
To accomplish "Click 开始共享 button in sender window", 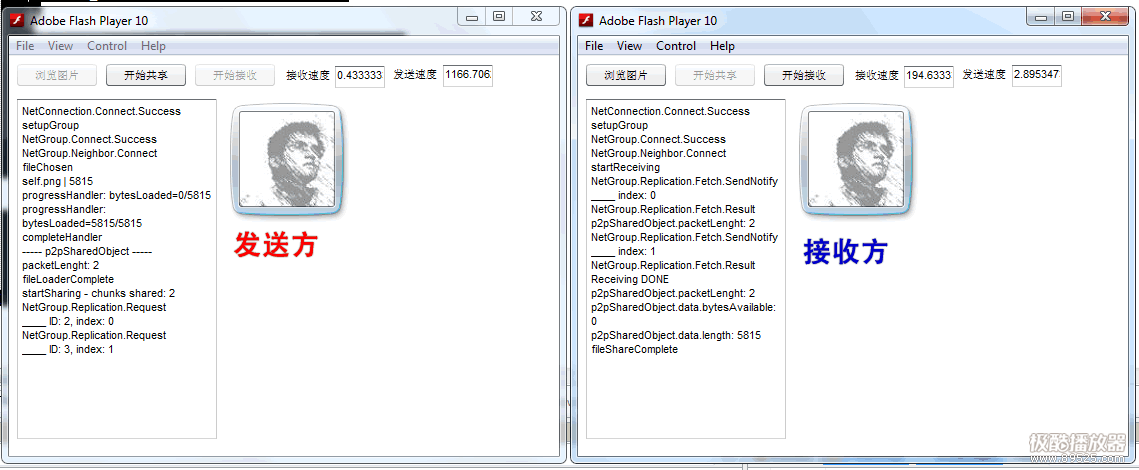I will tap(146, 75).
